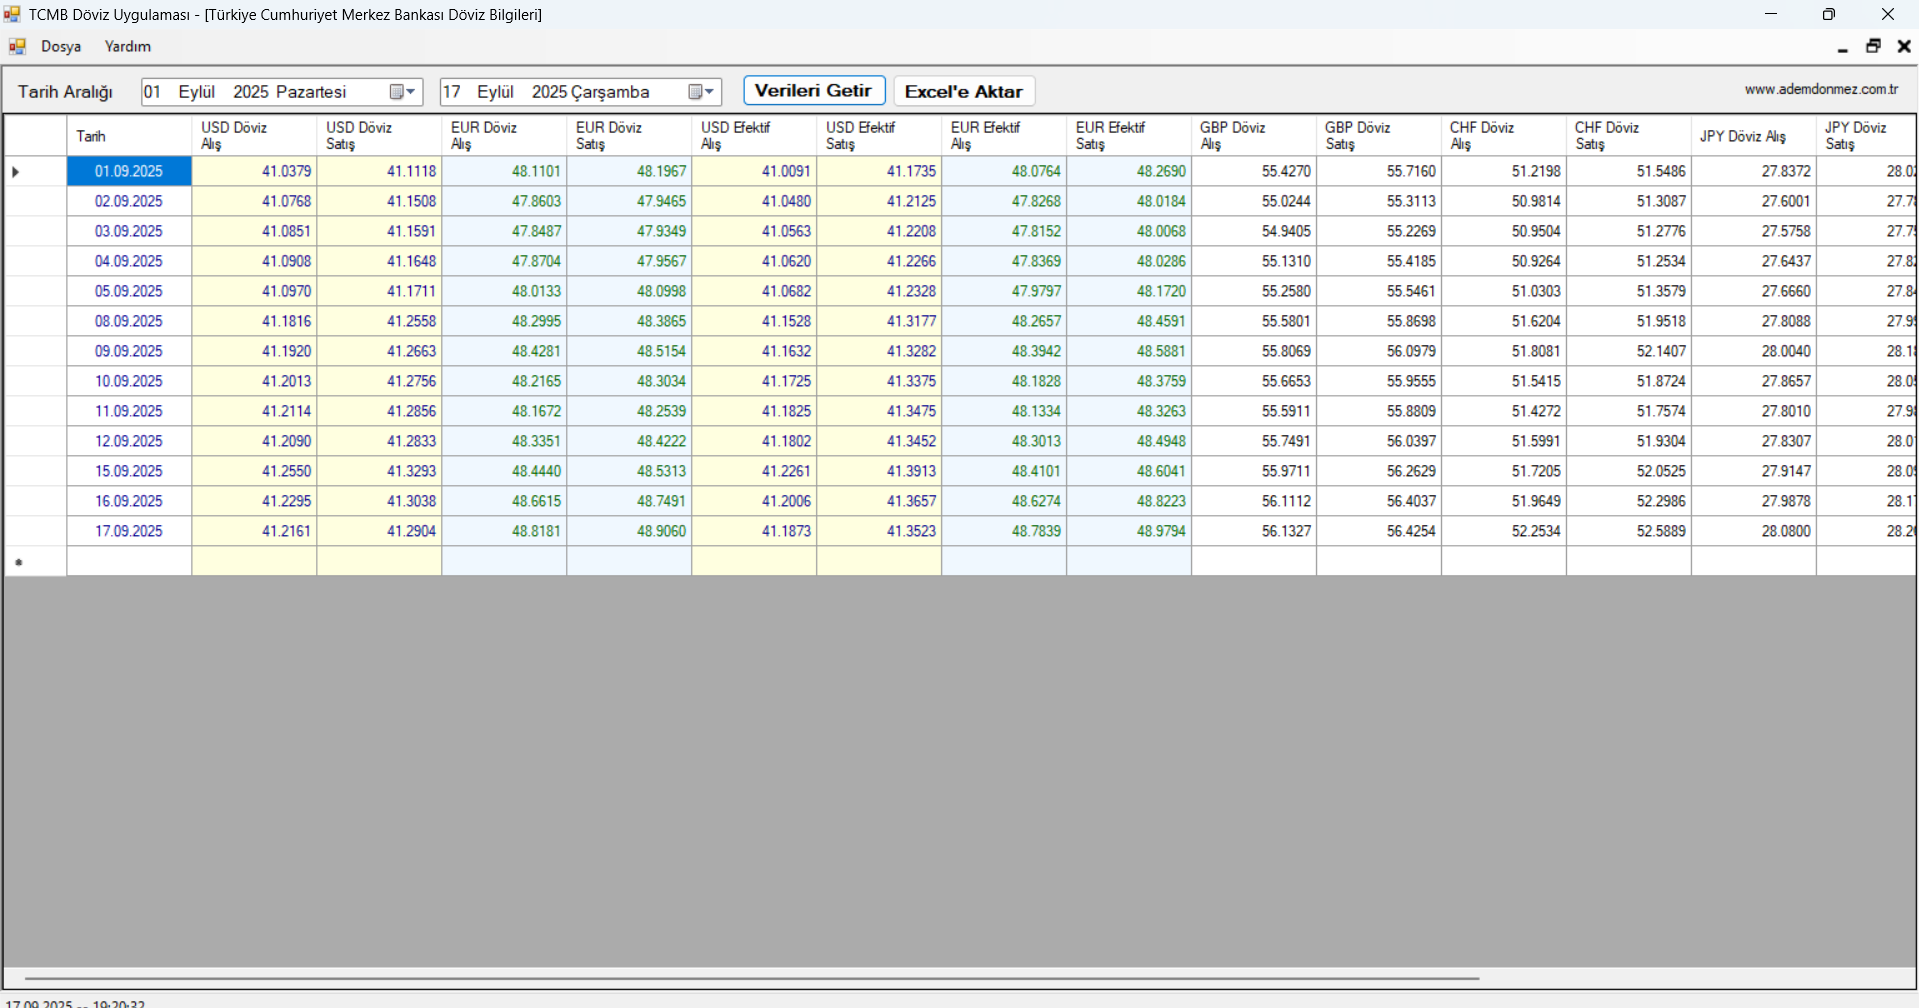Select CHF buying cell 51.7205
Screen dimensions: 1919x1008
[x=1504, y=471]
